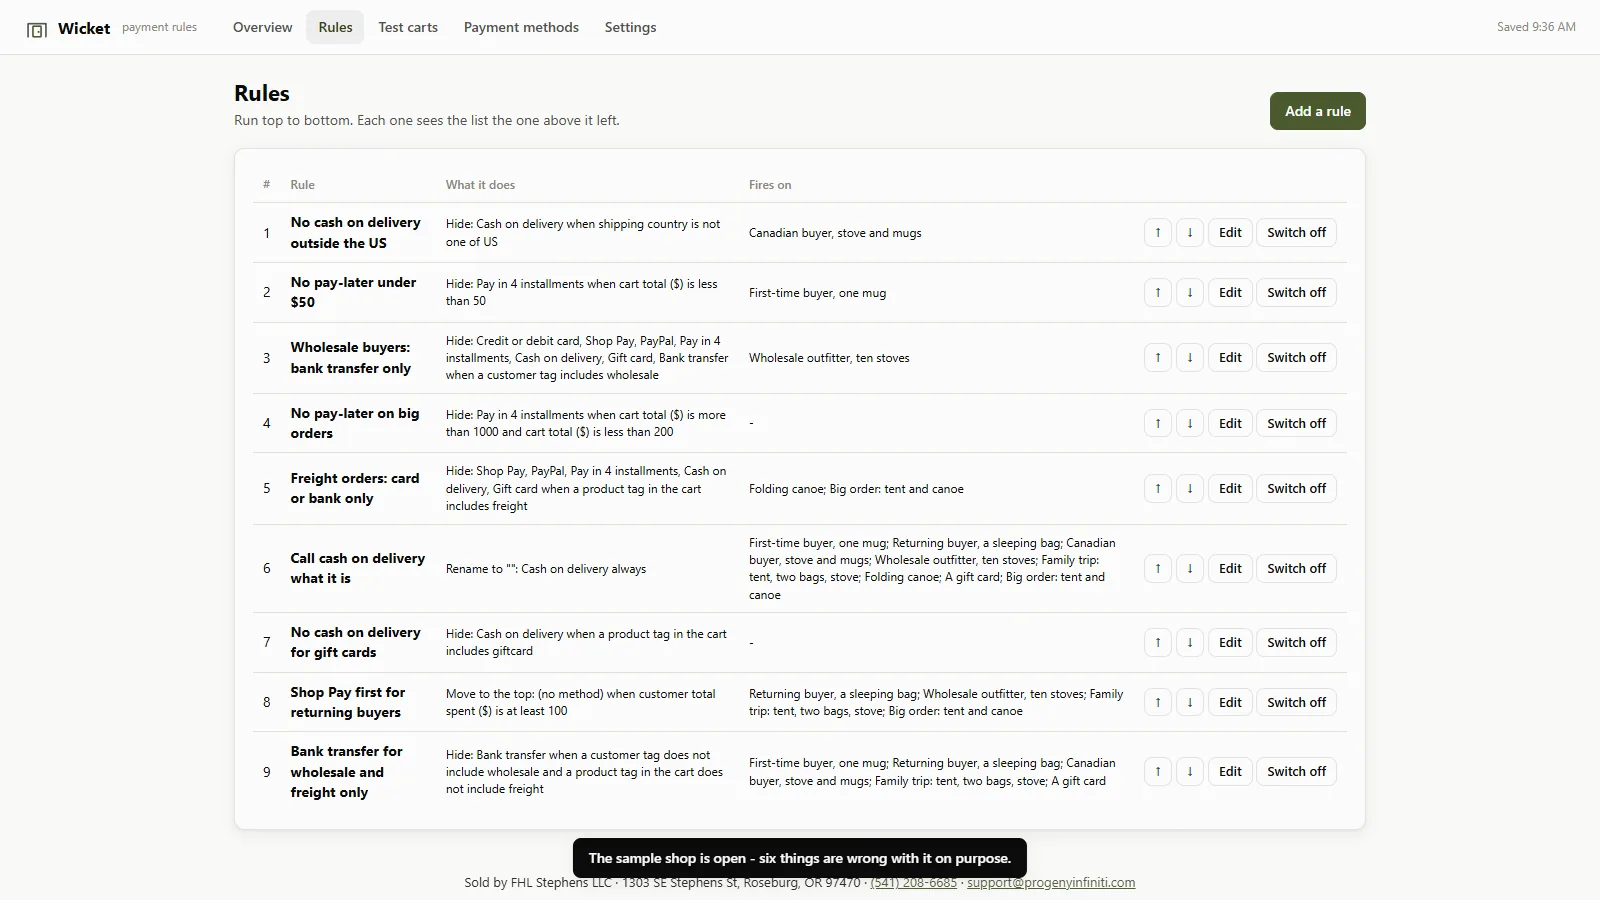Move down 'No pay-later under $50' rule
The image size is (1600, 900).
(x=1189, y=293)
